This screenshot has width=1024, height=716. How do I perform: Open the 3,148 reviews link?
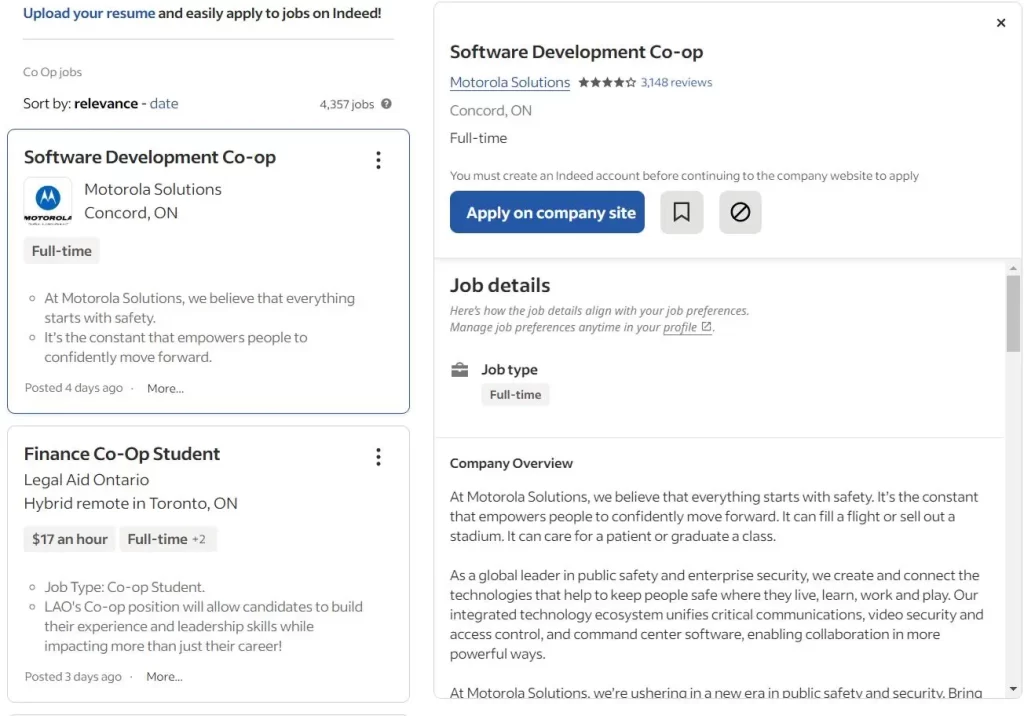(x=676, y=82)
